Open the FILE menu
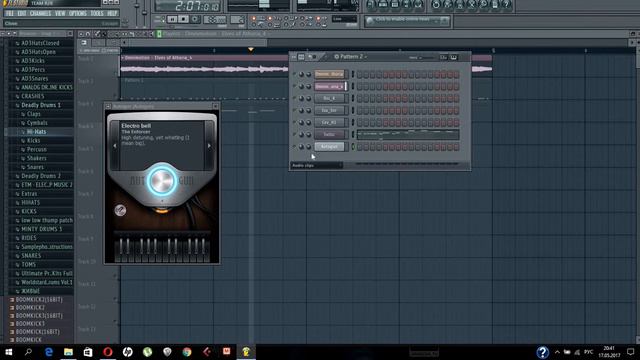 [x=9, y=13]
